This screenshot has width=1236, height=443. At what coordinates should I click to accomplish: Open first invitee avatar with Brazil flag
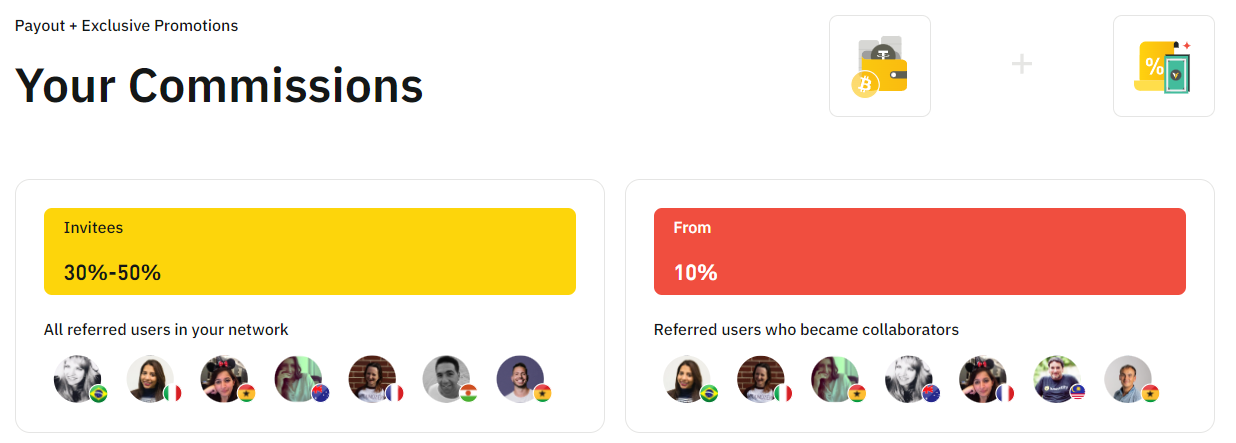point(79,379)
